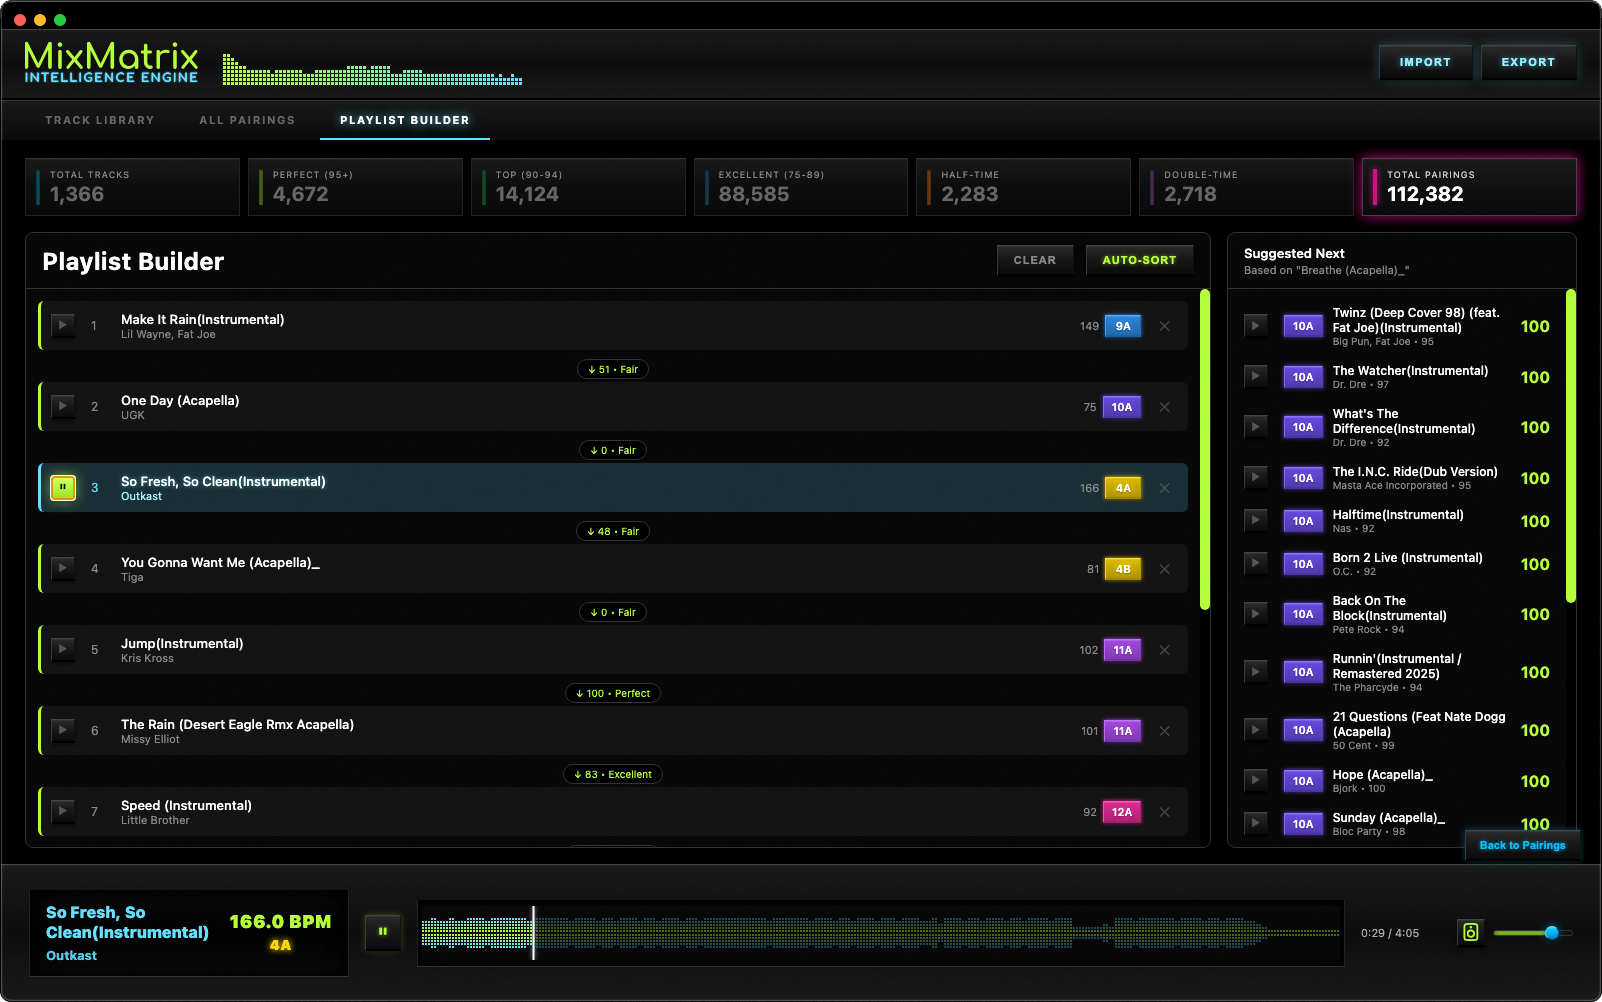Pause the currently playing "So Fresh, So Clean"
This screenshot has height=1002, width=1602.
[x=63, y=488]
